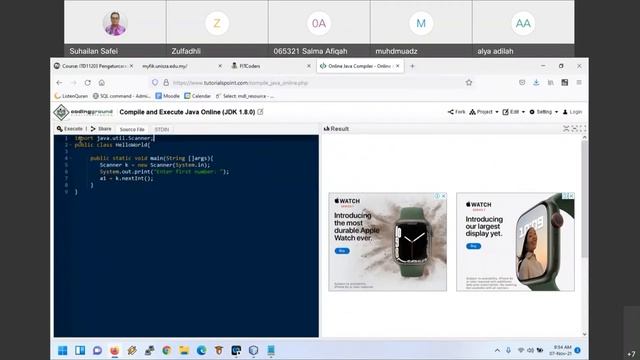Close the FITCoders tab
Viewport: 640px width, 360px height.
[x=309, y=66]
